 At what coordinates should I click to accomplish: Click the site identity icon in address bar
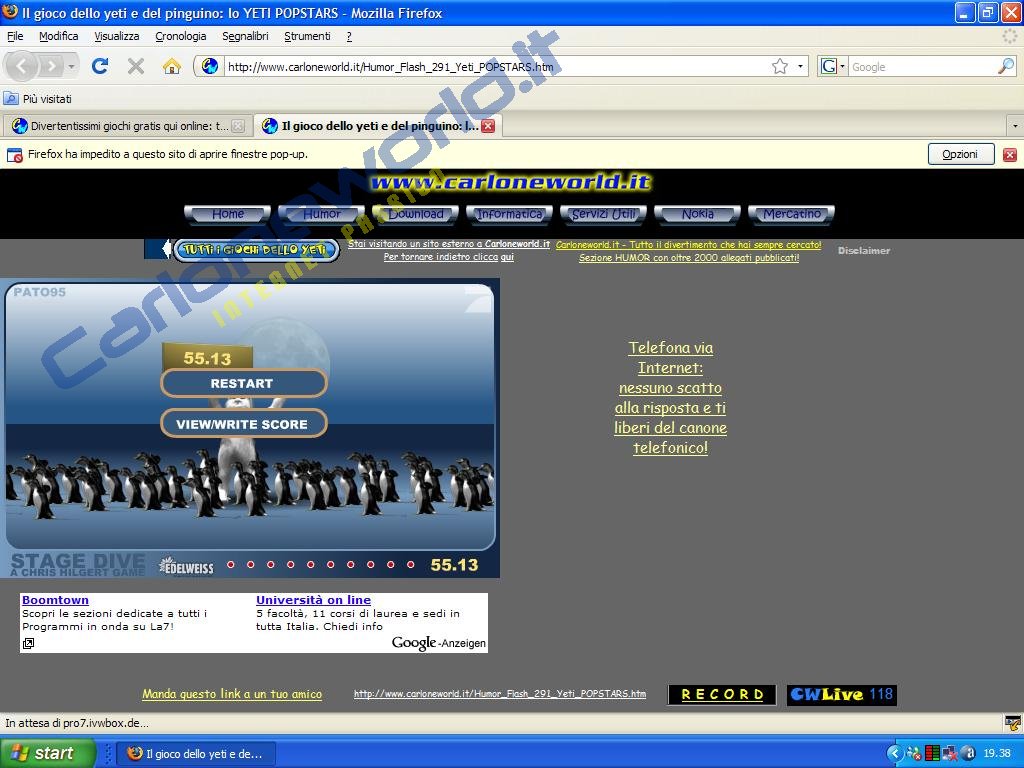coord(210,66)
